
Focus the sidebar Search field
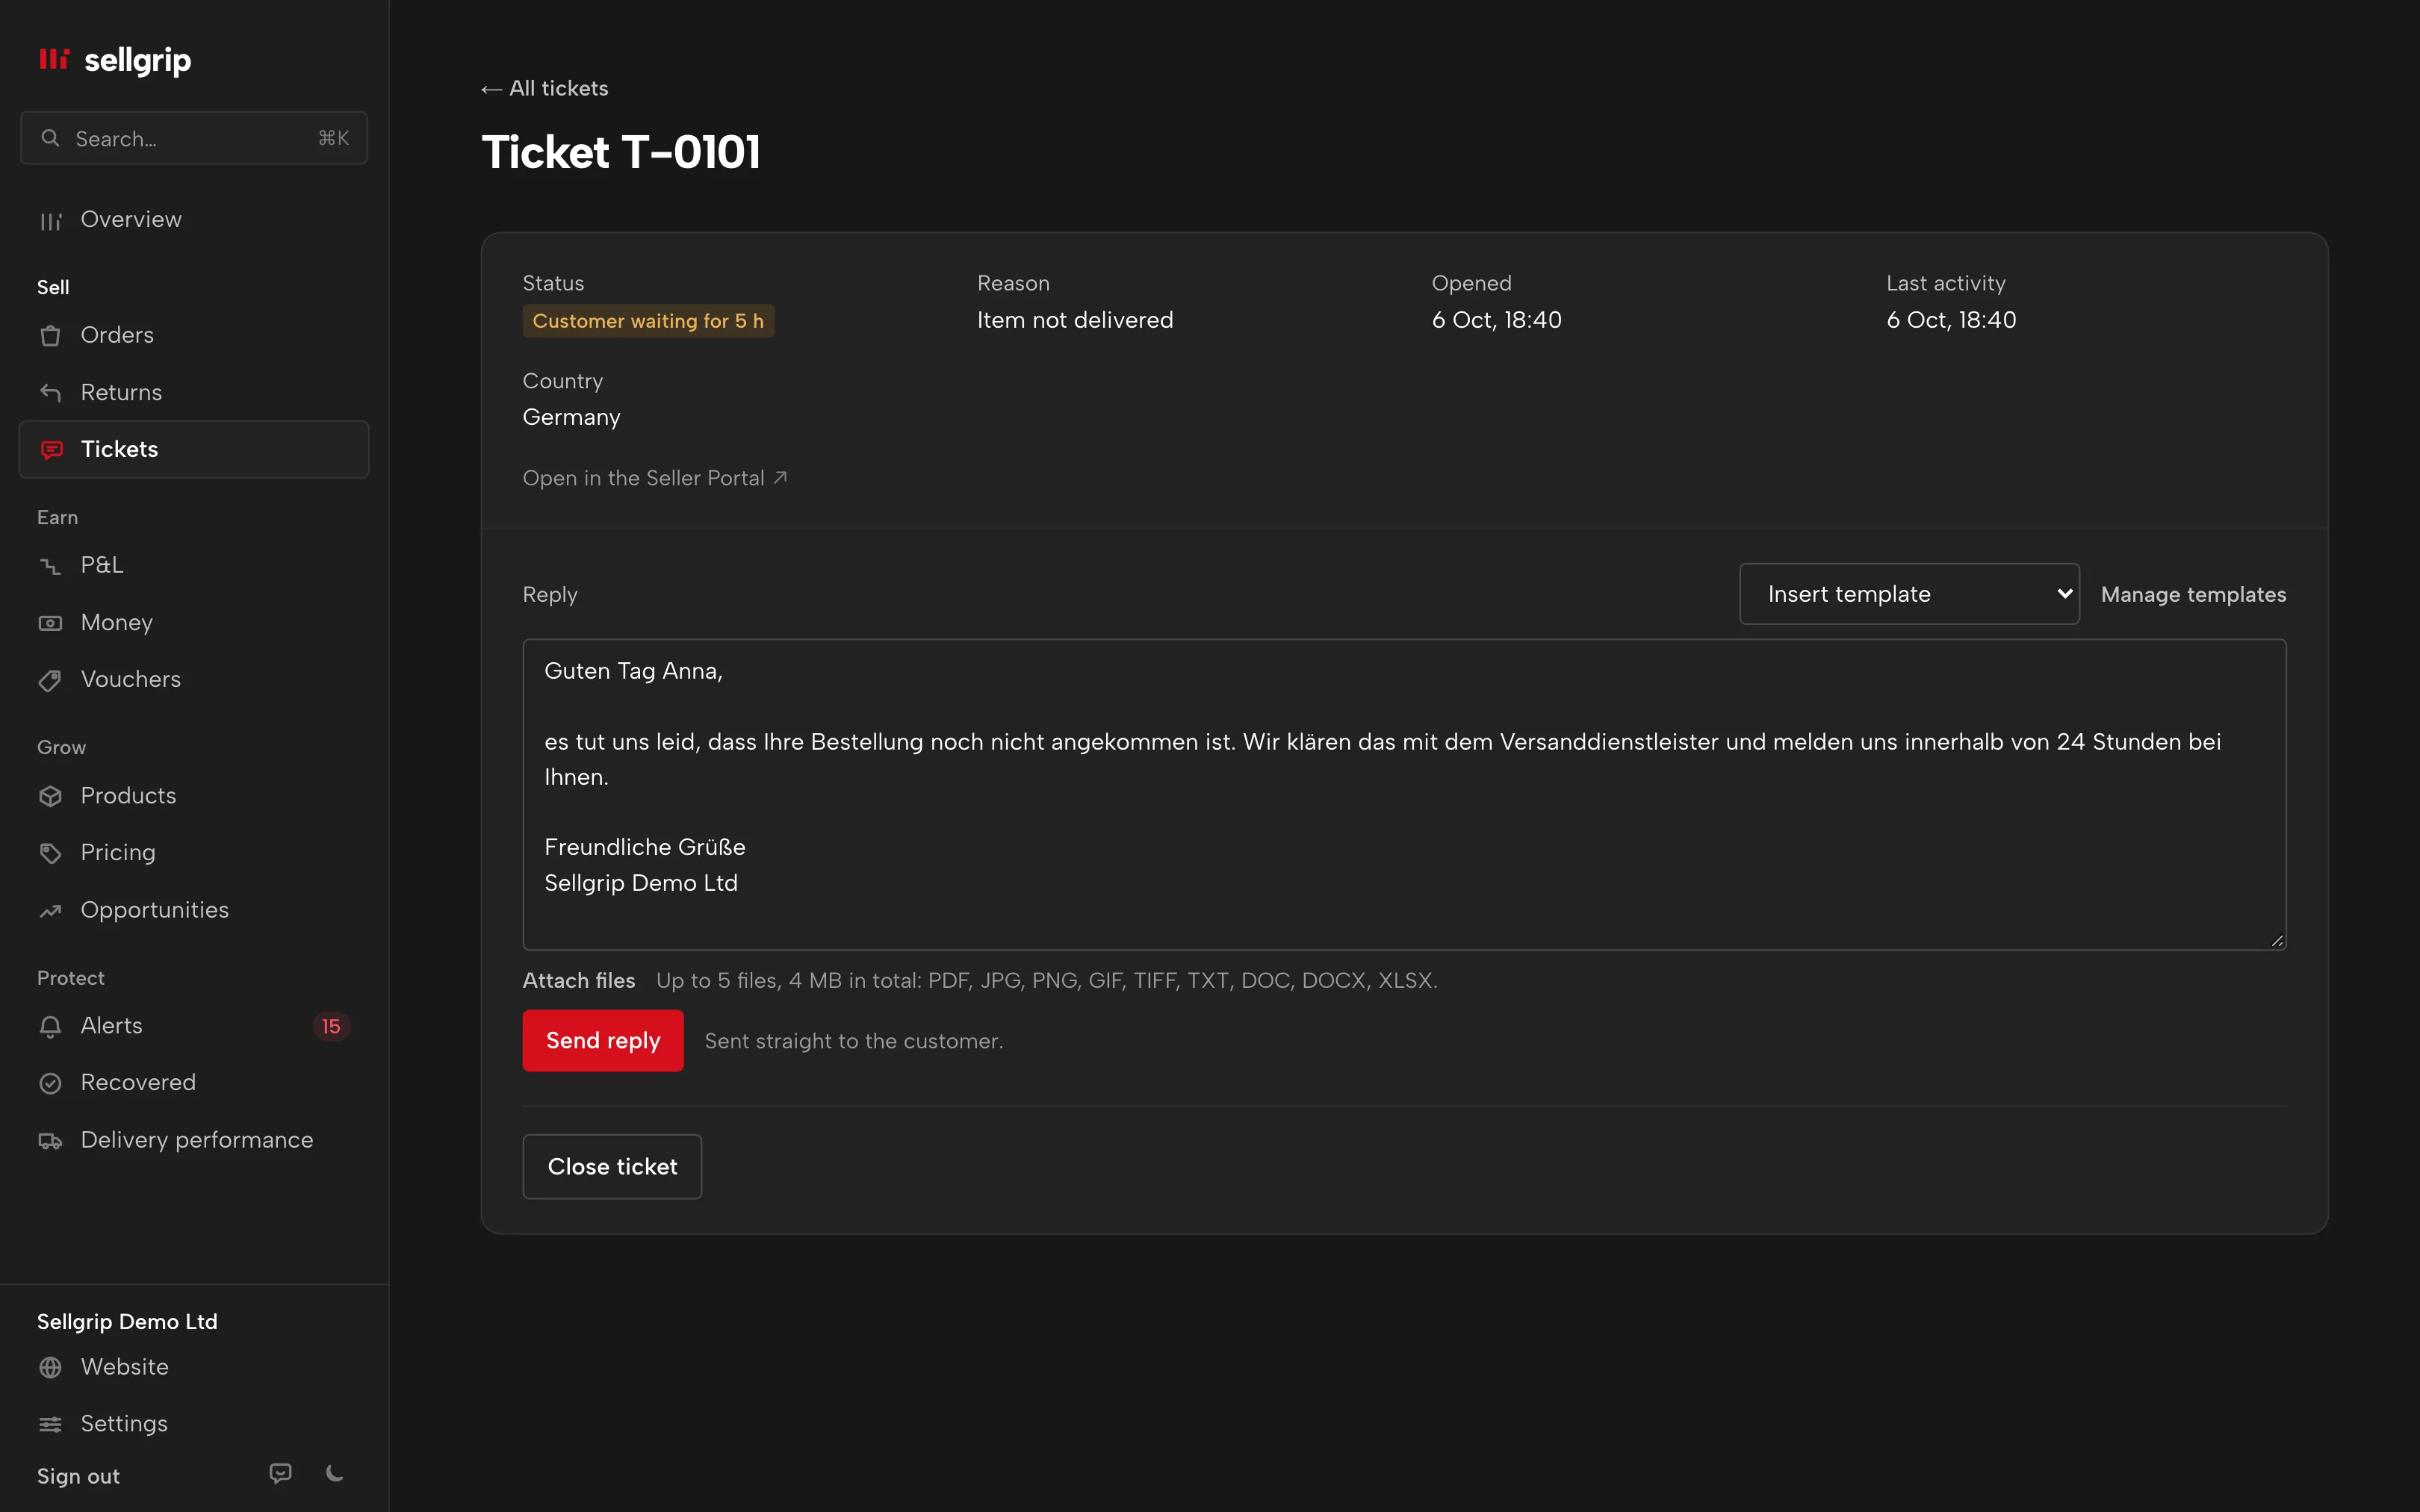194,138
